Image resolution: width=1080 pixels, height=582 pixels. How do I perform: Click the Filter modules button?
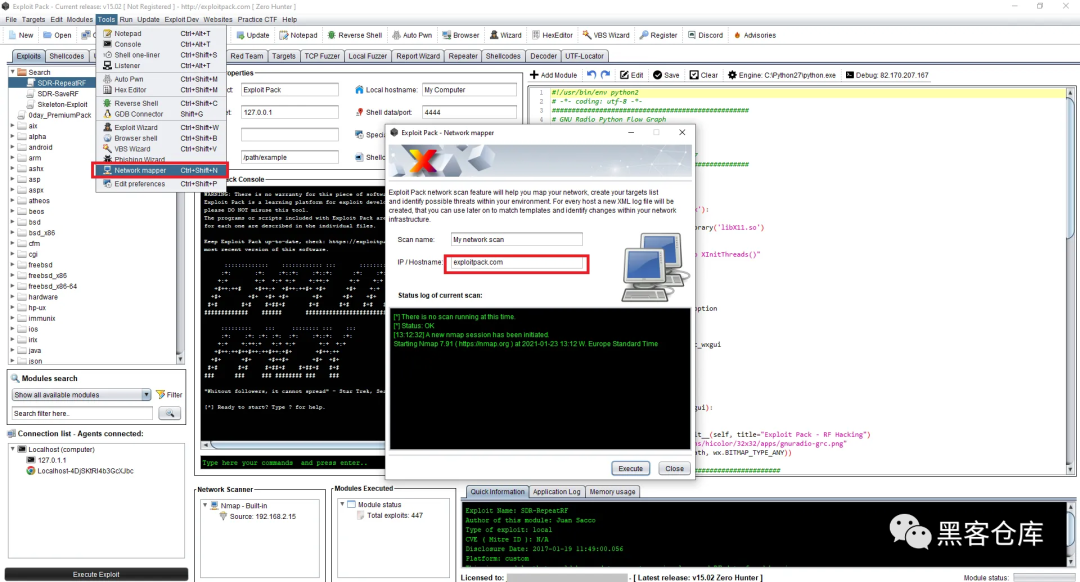(169, 395)
